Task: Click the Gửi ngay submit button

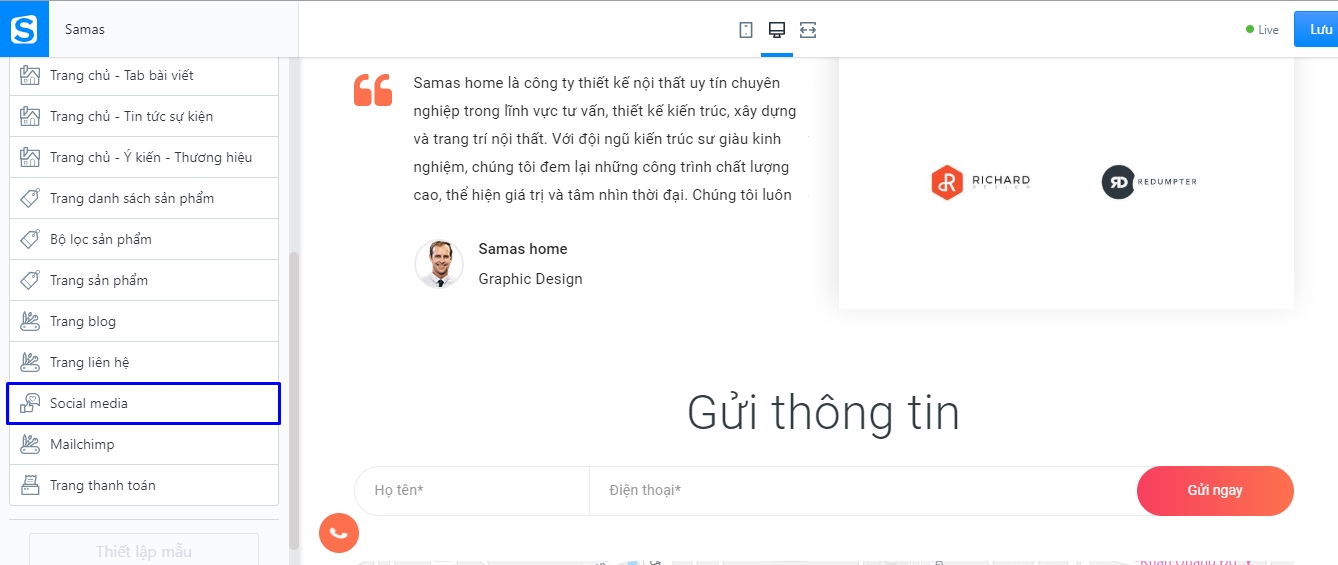Action: click(x=1215, y=490)
